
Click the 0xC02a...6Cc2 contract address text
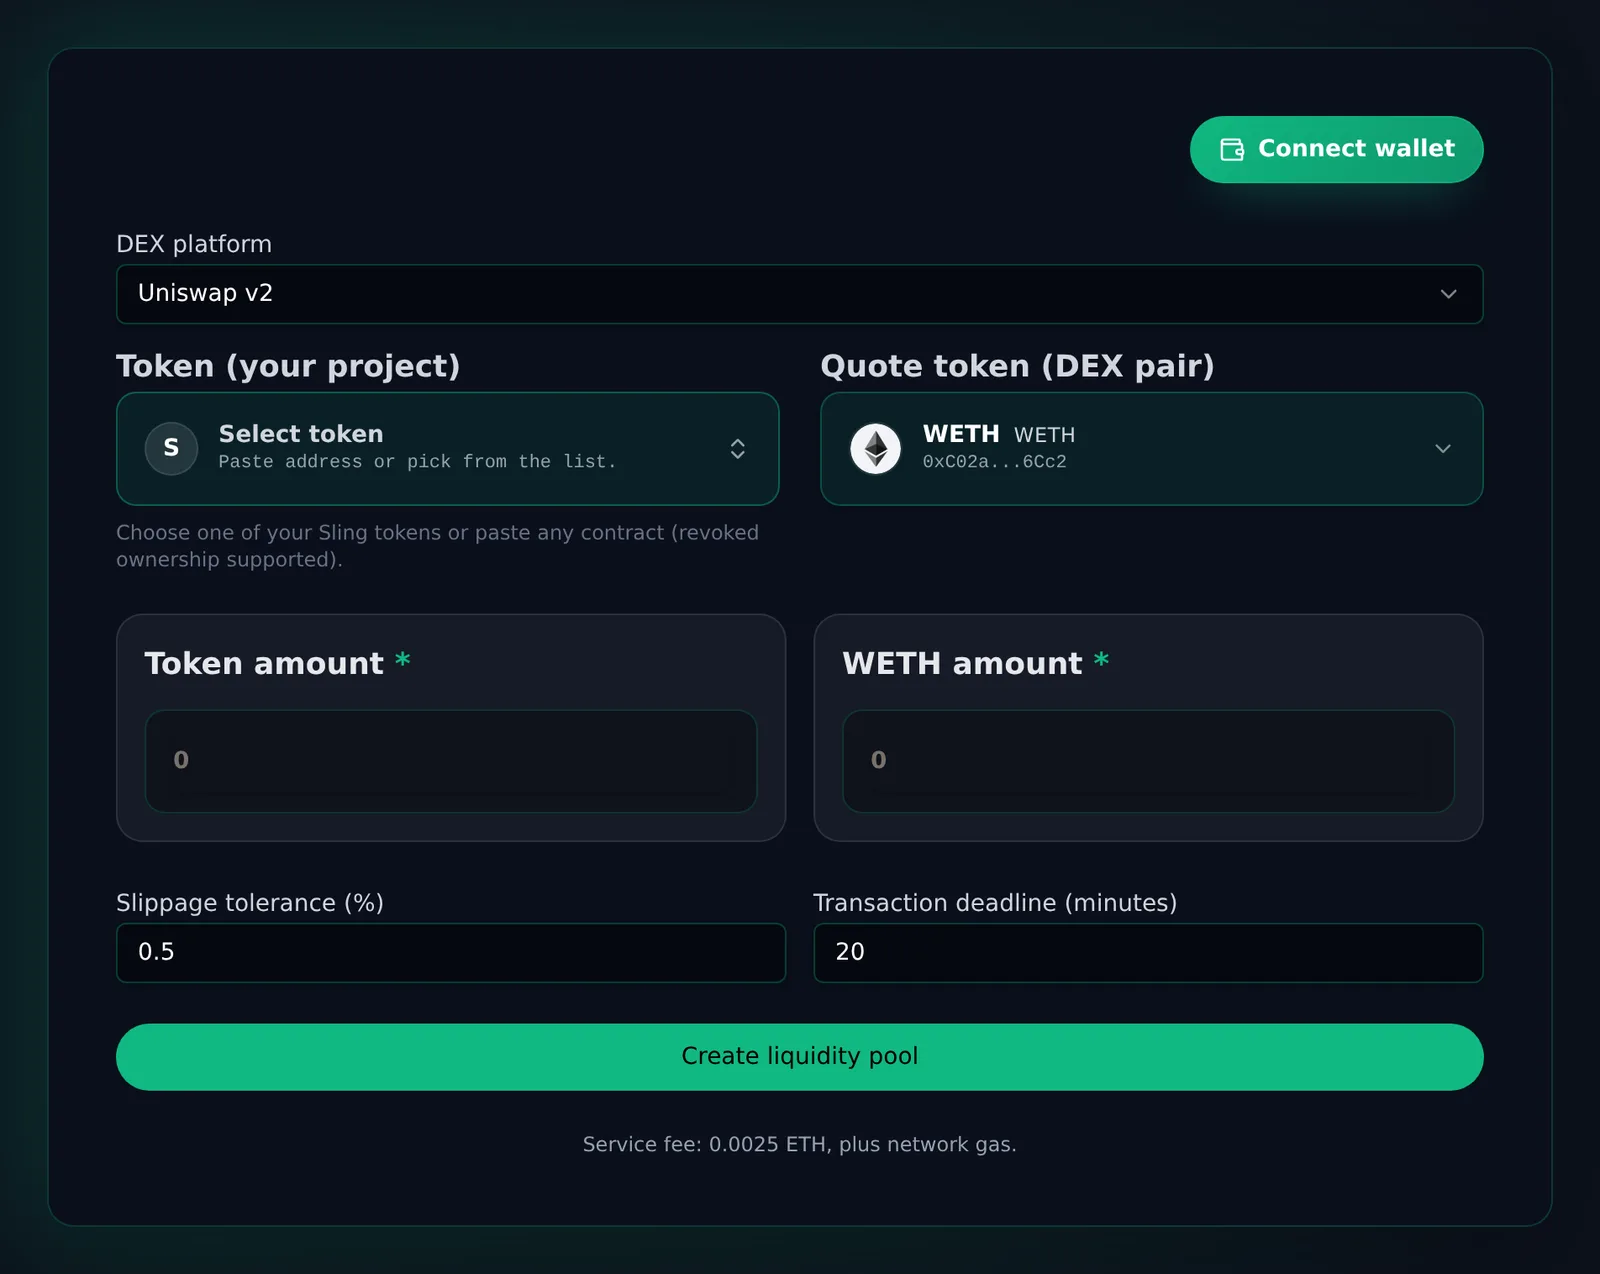[x=994, y=462]
